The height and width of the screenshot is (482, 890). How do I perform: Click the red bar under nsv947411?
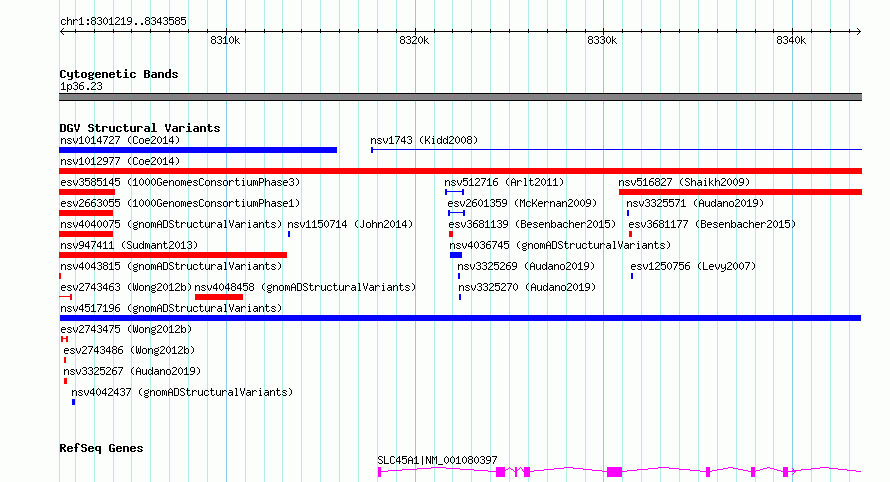click(x=173, y=255)
